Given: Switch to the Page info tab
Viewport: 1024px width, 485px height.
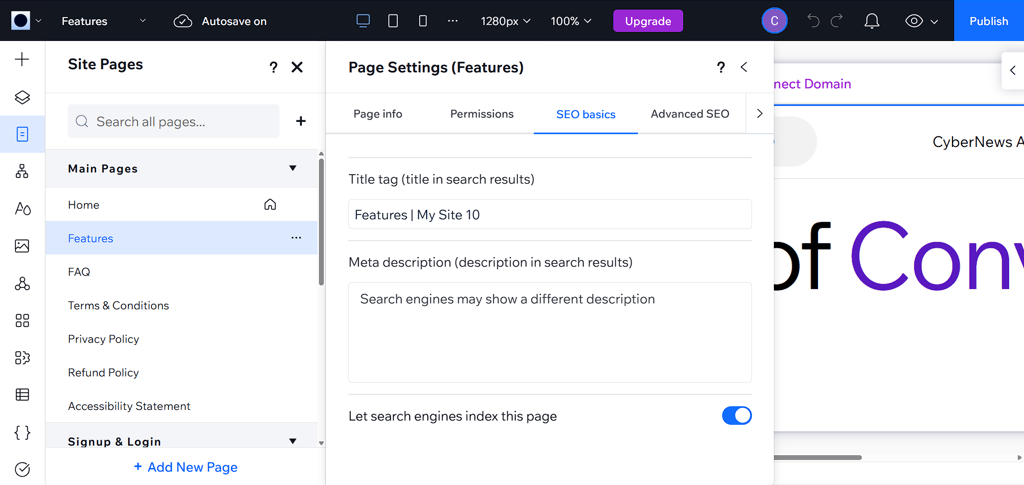Looking at the screenshot, I should point(377,114).
